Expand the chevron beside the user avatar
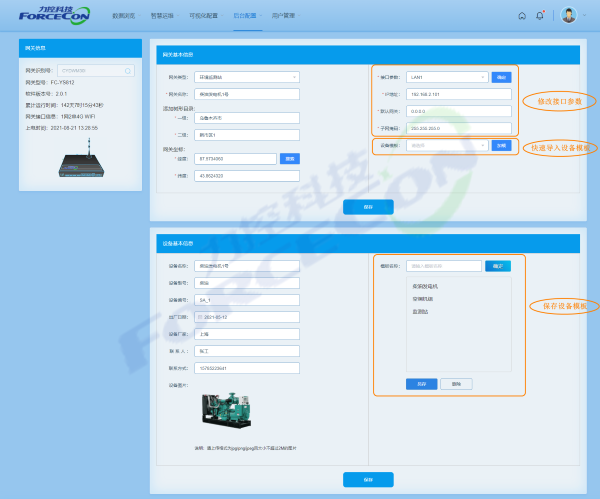 point(584,15)
